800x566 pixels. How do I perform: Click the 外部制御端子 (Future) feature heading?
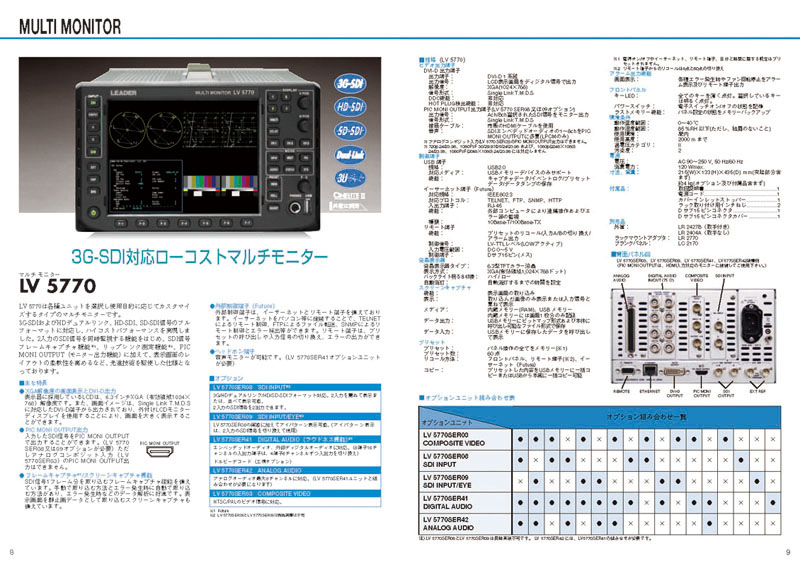242,306
